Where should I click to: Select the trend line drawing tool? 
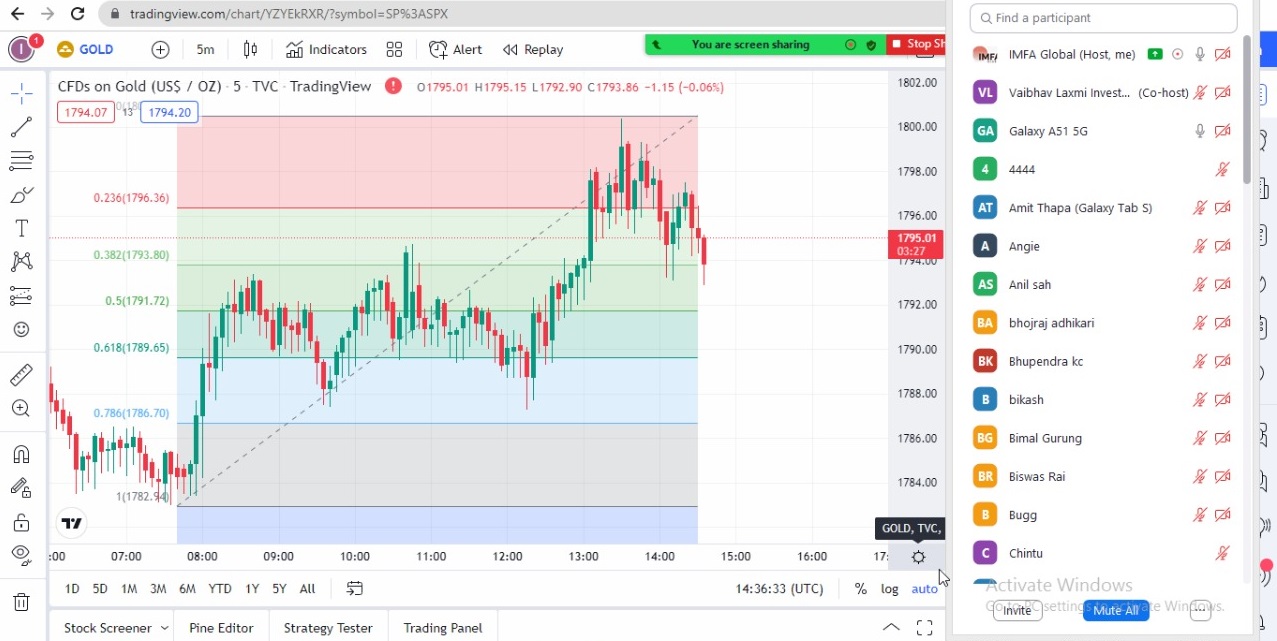[x=21, y=127]
